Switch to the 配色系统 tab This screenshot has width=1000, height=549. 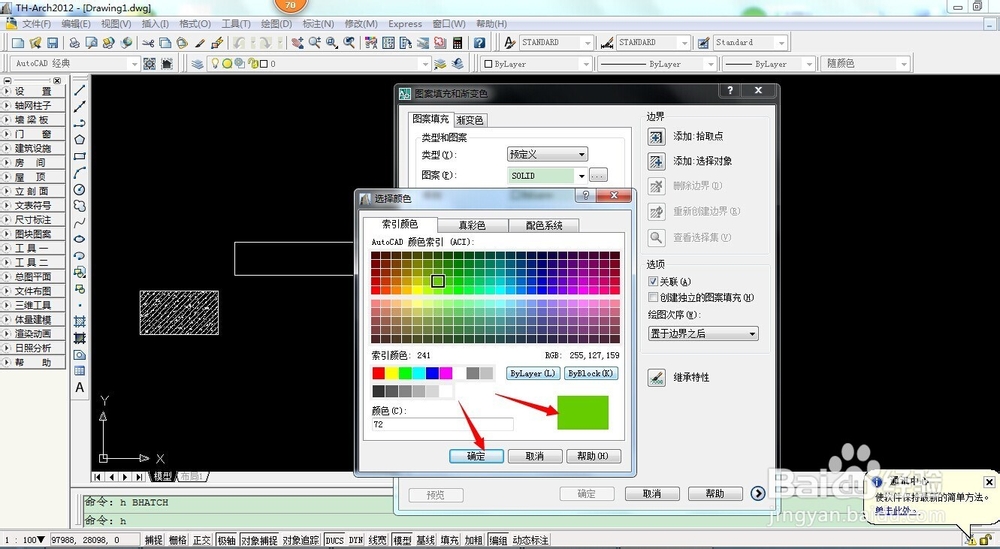(544, 225)
